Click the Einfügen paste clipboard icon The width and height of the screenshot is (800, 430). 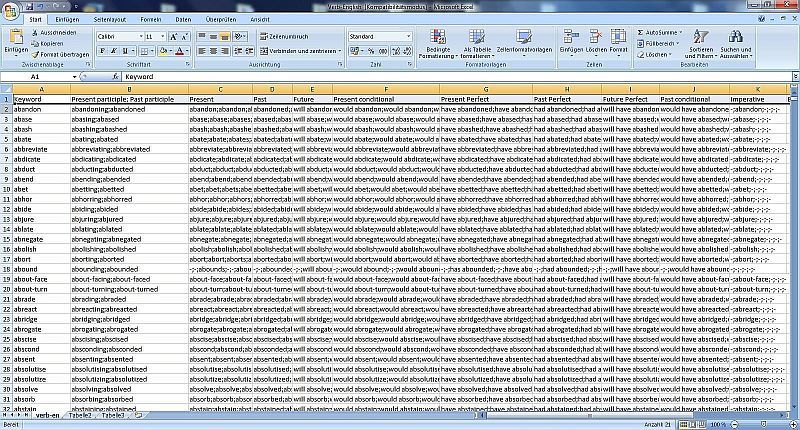pos(16,37)
